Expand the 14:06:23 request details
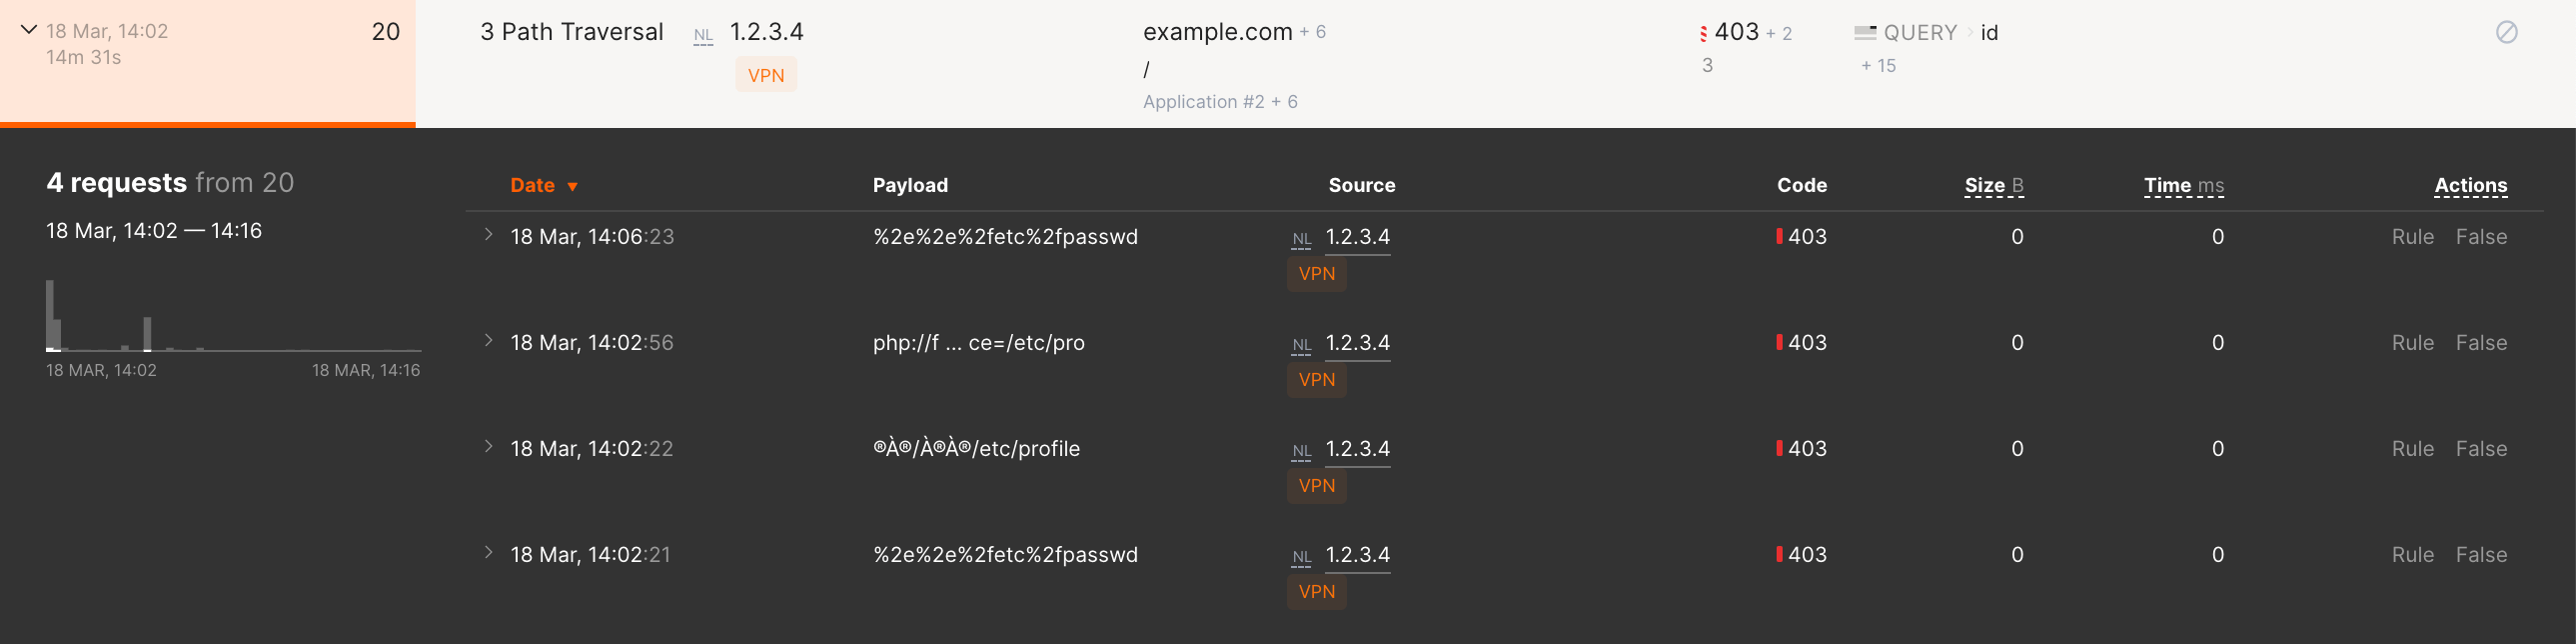Screen dimensions: 2576x644 [488, 235]
